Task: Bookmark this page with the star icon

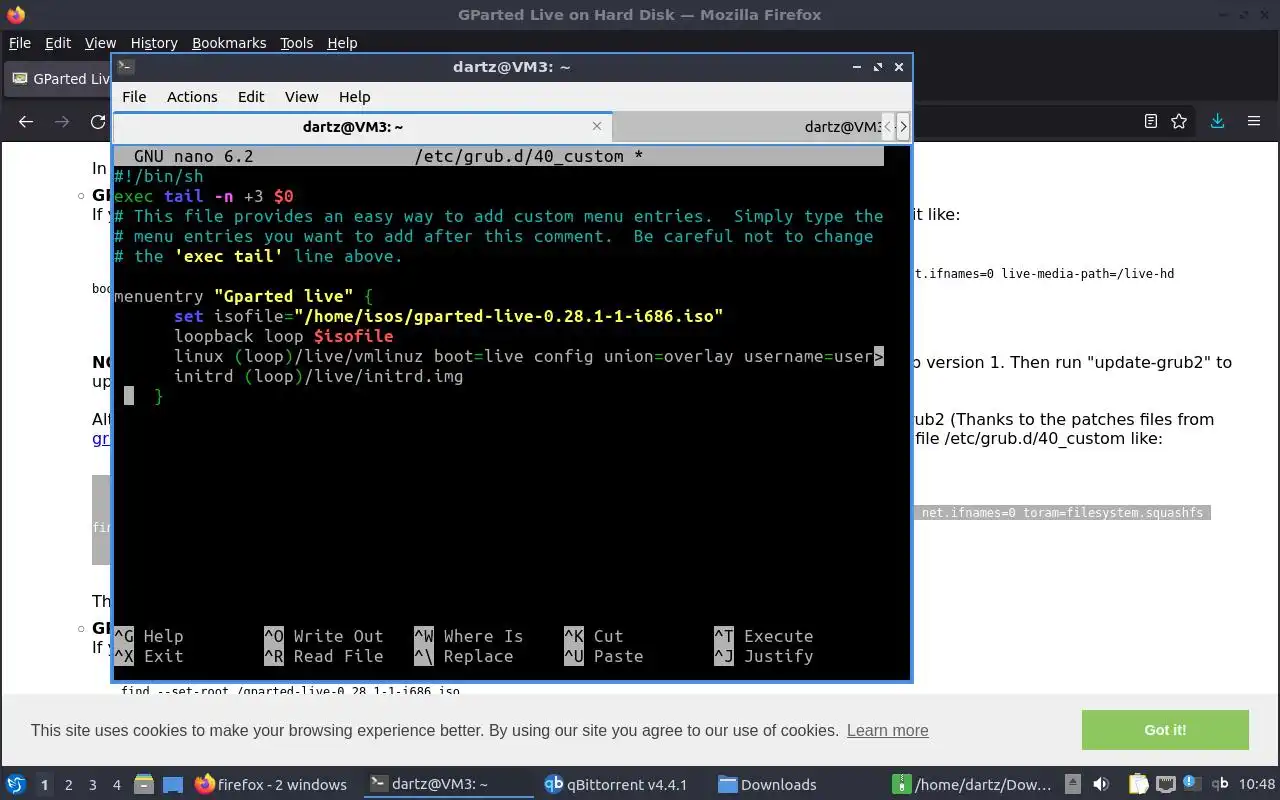Action: pyautogui.click(x=1179, y=121)
